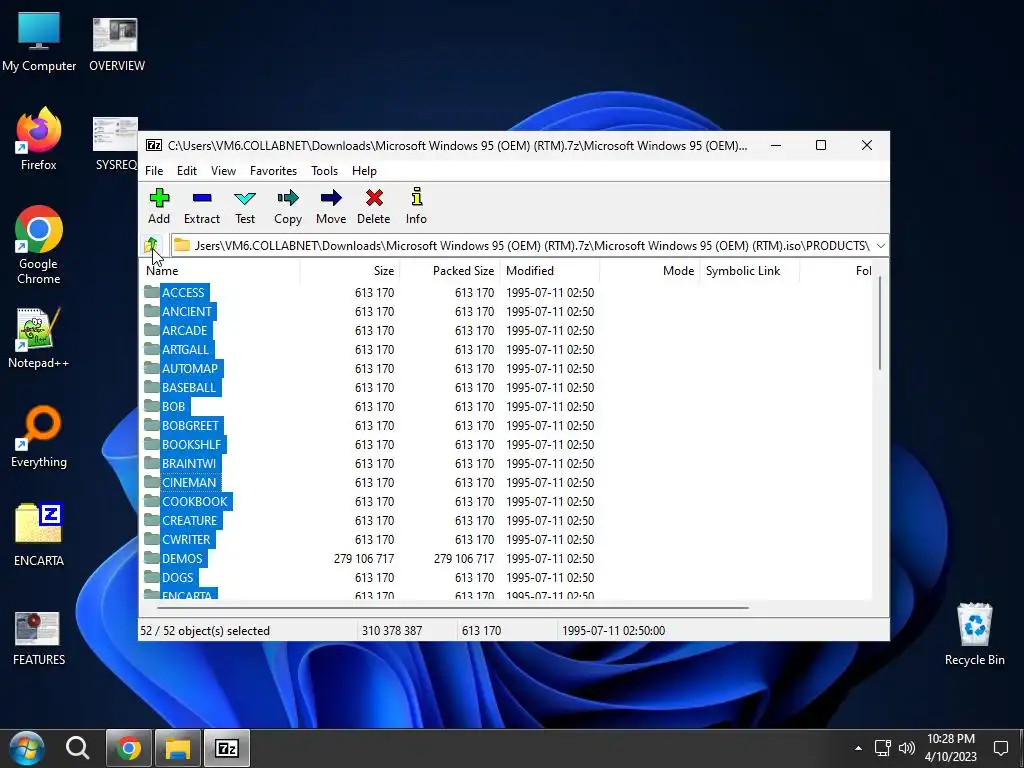Open the Favorites menu
The image size is (1024, 768).
[x=274, y=170]
